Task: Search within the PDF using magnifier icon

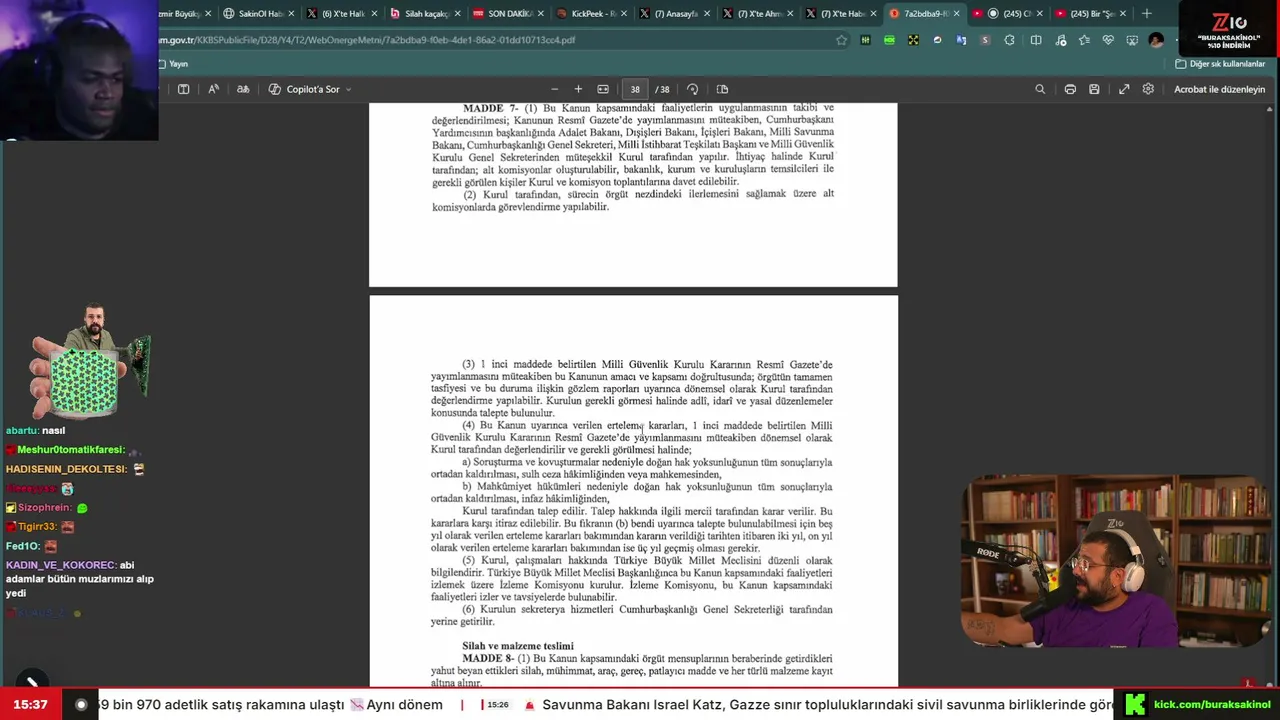Action: click(x=1040, y=89)
